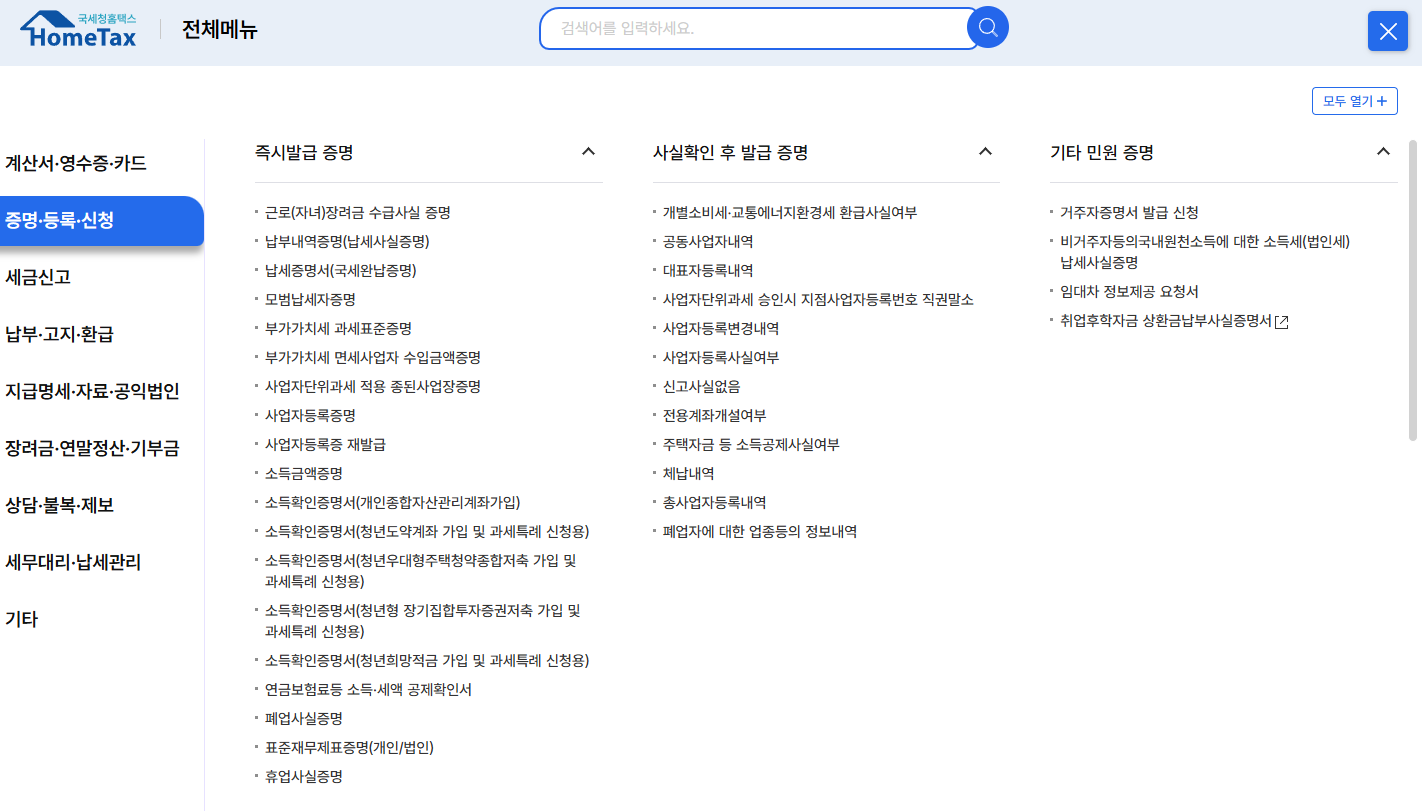Open 주택자금 등 소득공제사실여부 link

pos(751,445)
